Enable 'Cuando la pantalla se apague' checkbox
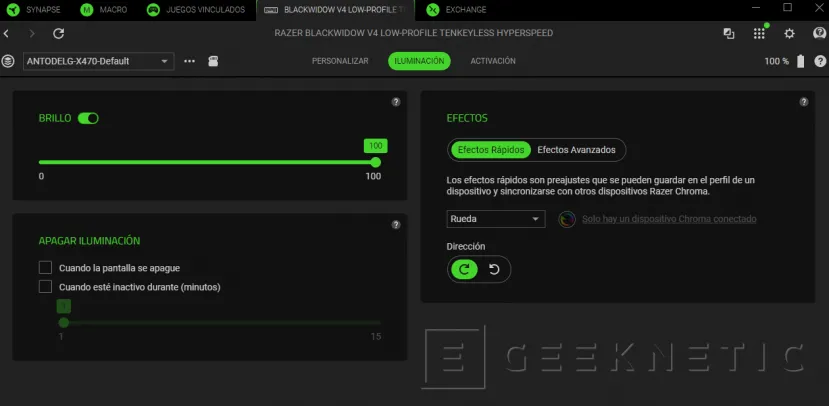Viewport: 829px width, 406px height. (x=45, y=268)
